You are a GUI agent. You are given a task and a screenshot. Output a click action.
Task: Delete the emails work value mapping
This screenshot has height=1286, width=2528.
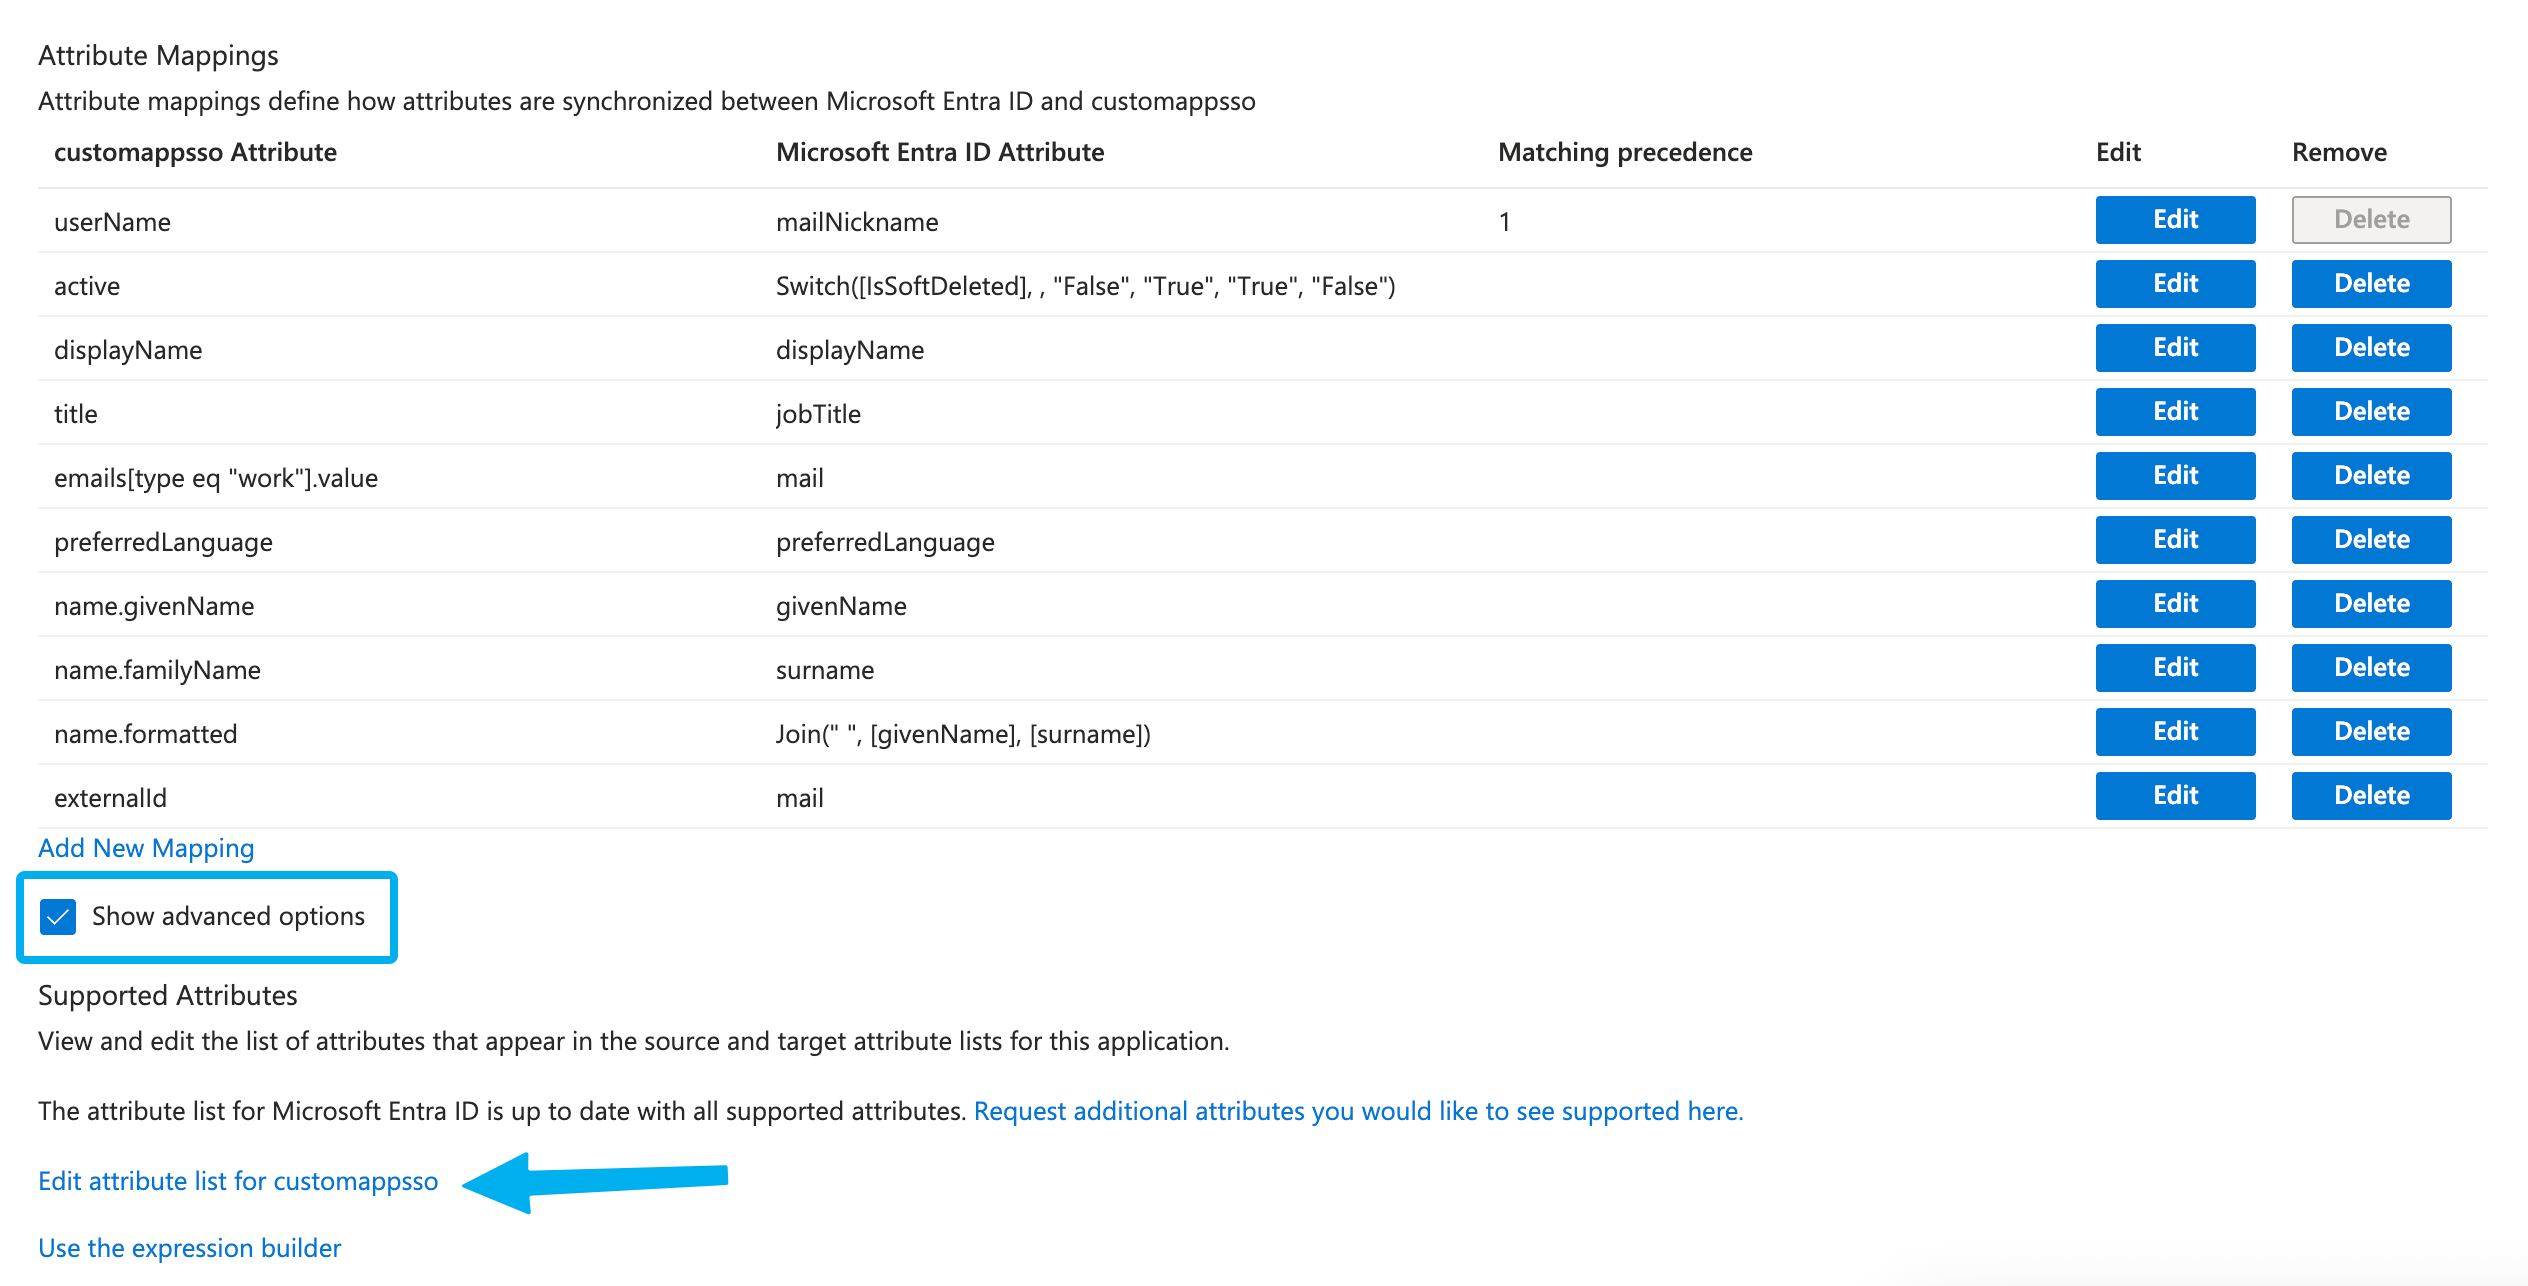[x=2370, y=475]
